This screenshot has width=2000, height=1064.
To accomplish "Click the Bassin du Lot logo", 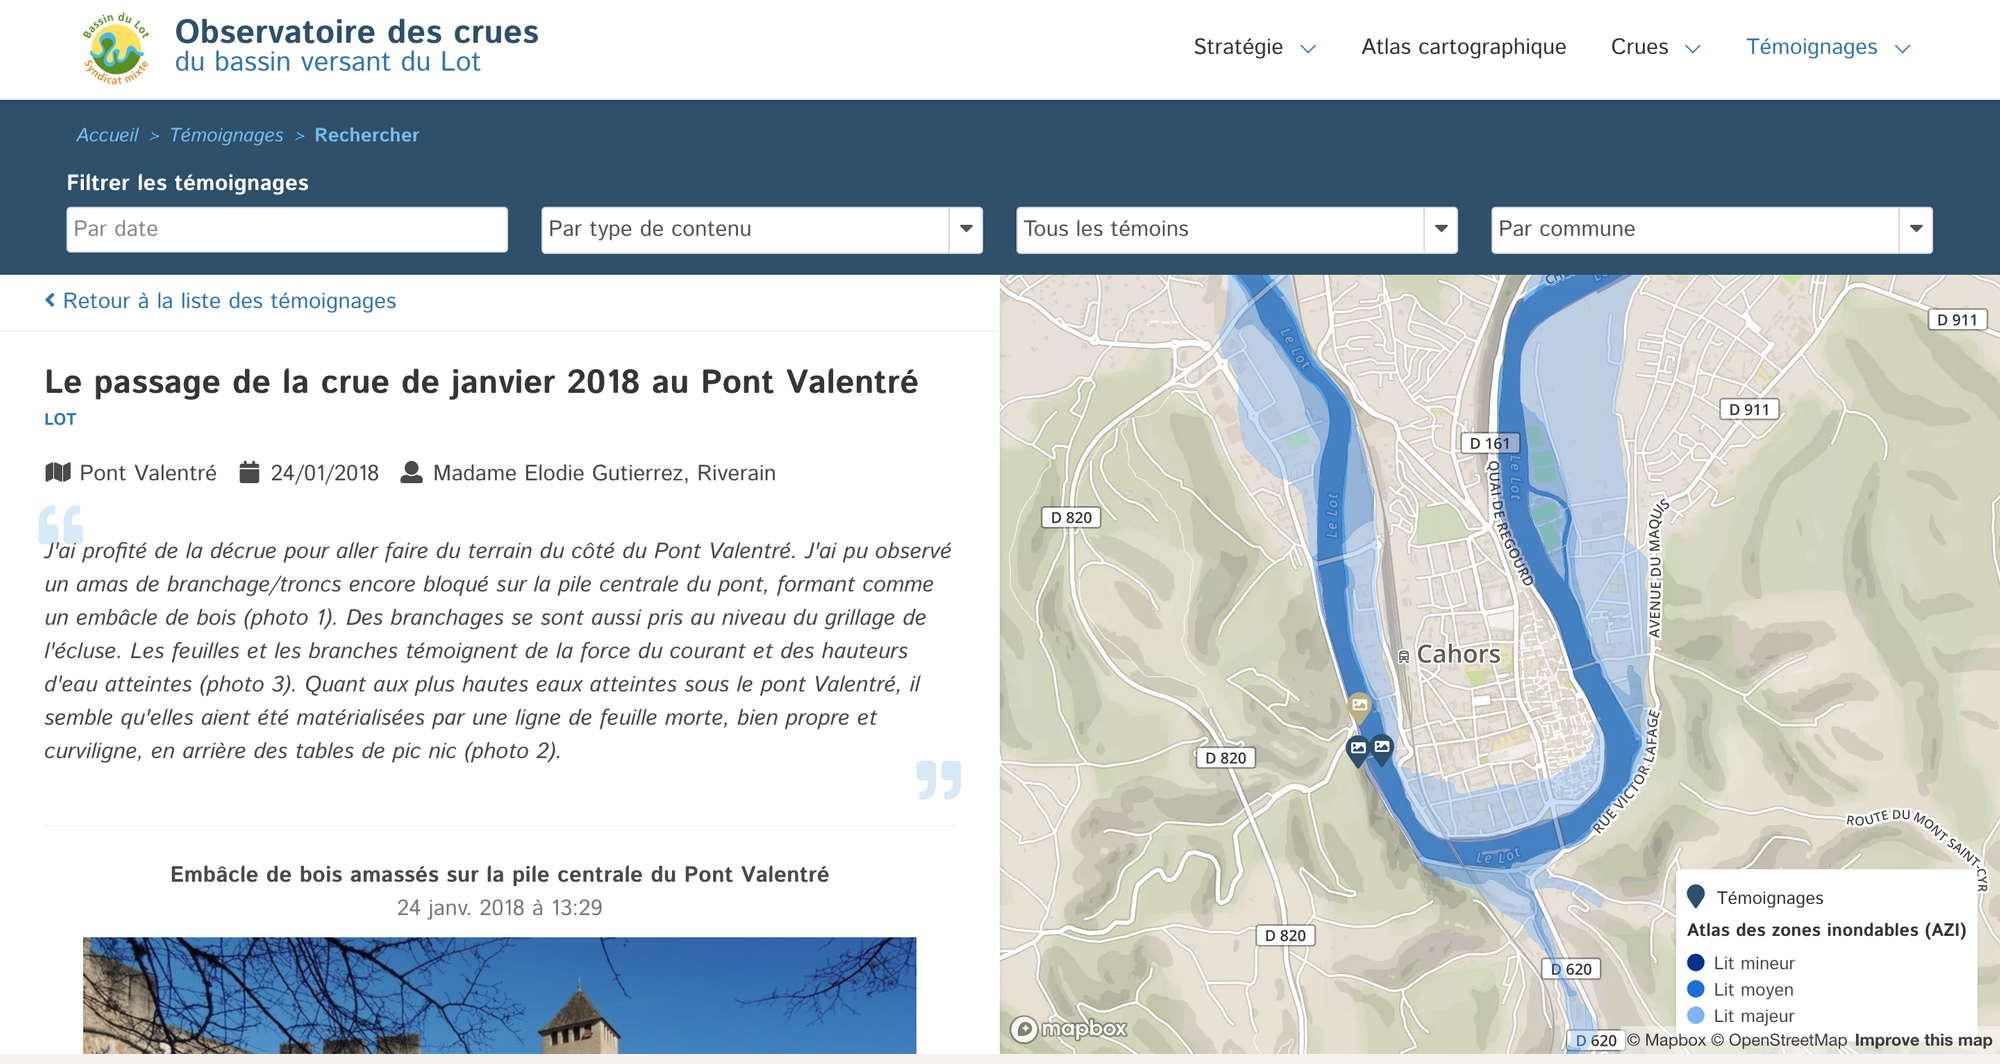I will 116,48.
